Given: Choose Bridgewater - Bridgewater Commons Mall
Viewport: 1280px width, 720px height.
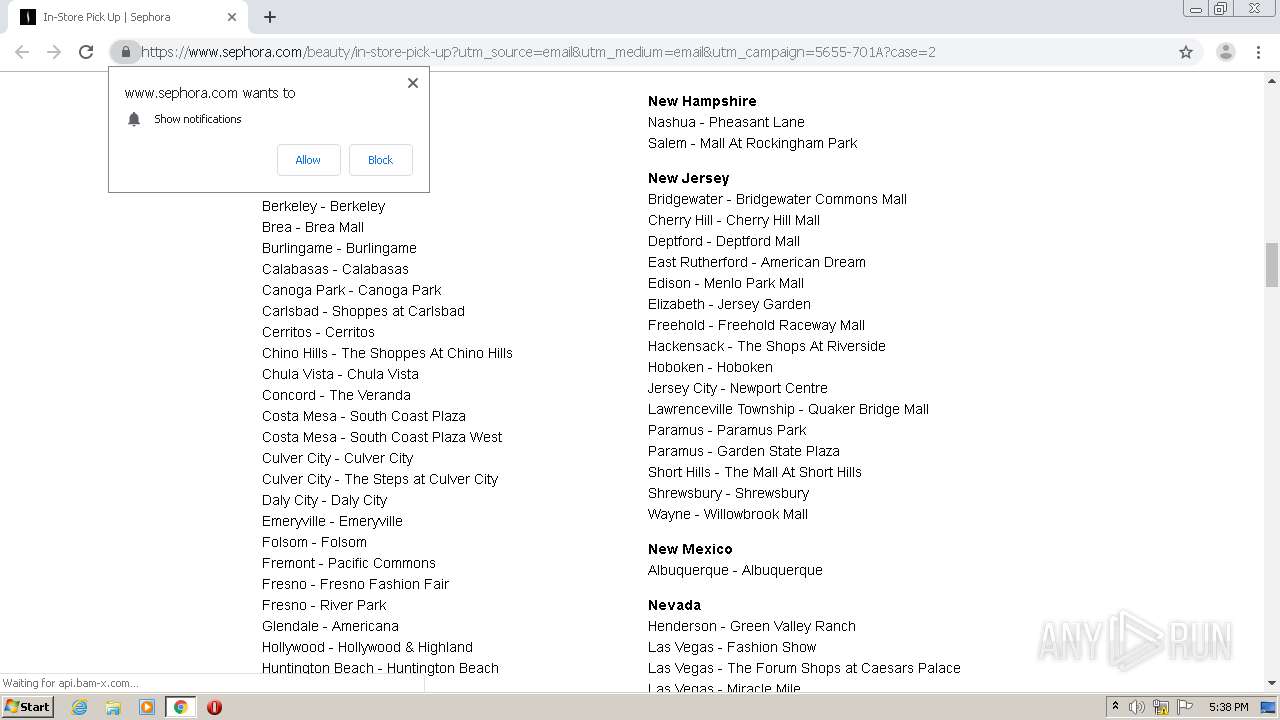Looking at the screenshot, I should [x=777, y=199].
